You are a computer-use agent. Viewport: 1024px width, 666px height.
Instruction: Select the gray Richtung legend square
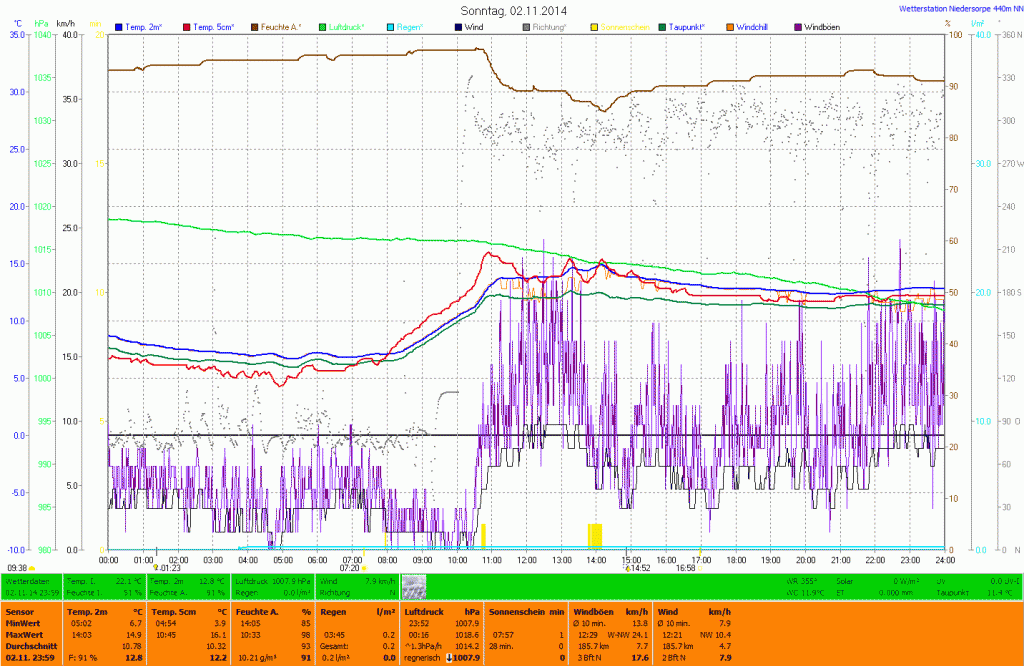pyautogui.click(x=526, y=26)
